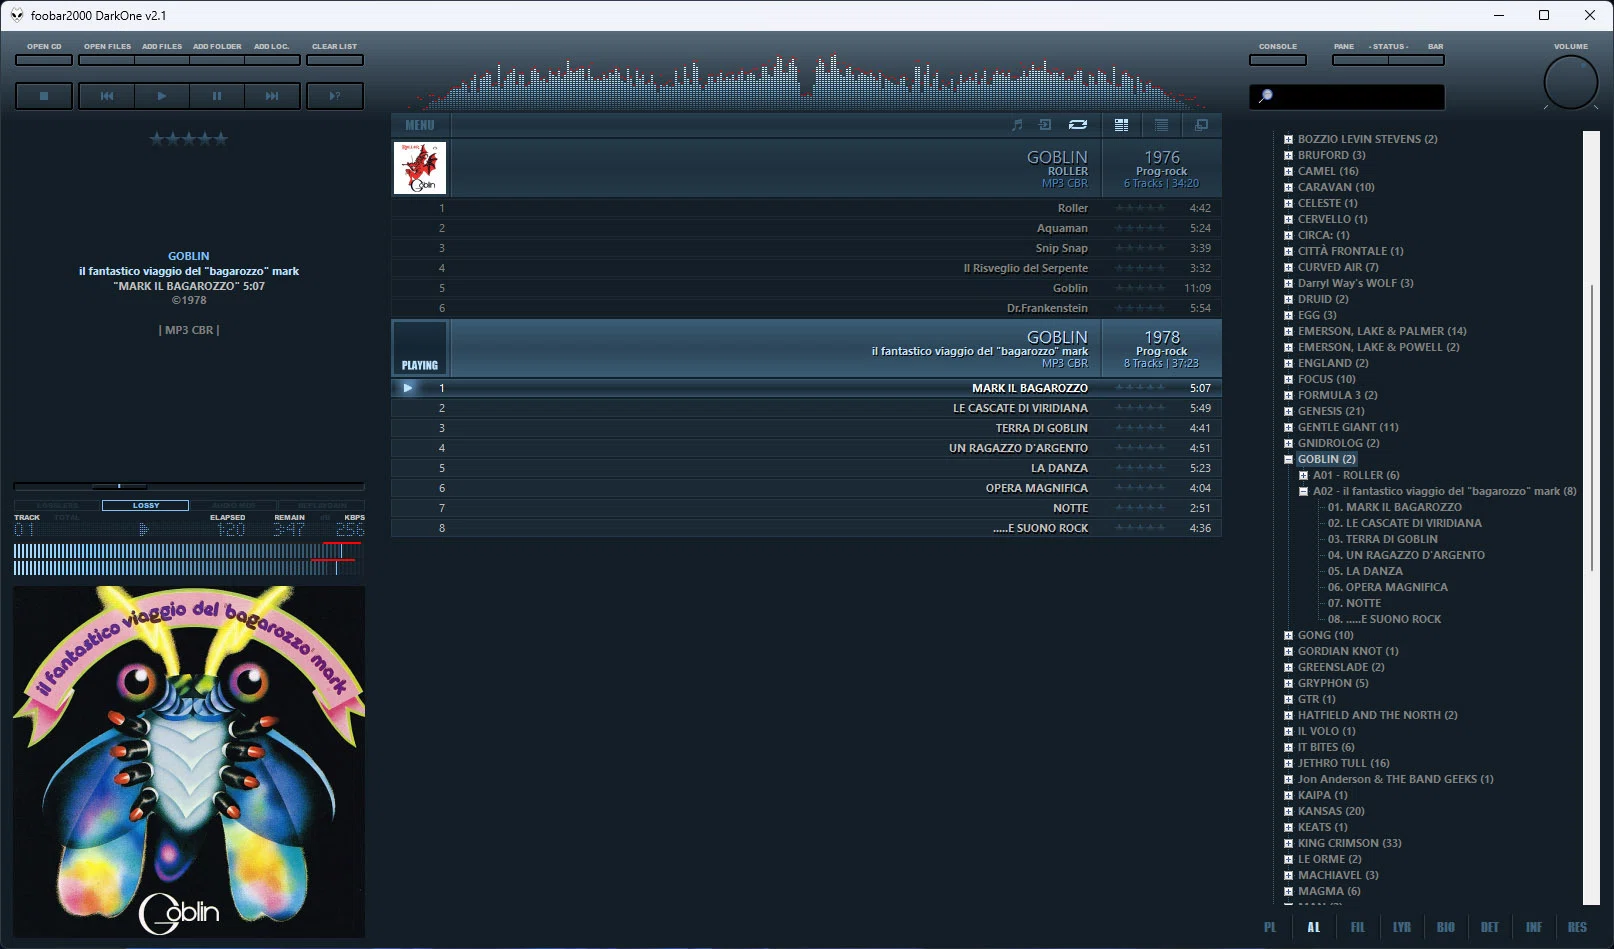Set star rating for OPERA MAGNIFICA track
This screenshot has width=1614, height=949.
(x=1140, y=488)
